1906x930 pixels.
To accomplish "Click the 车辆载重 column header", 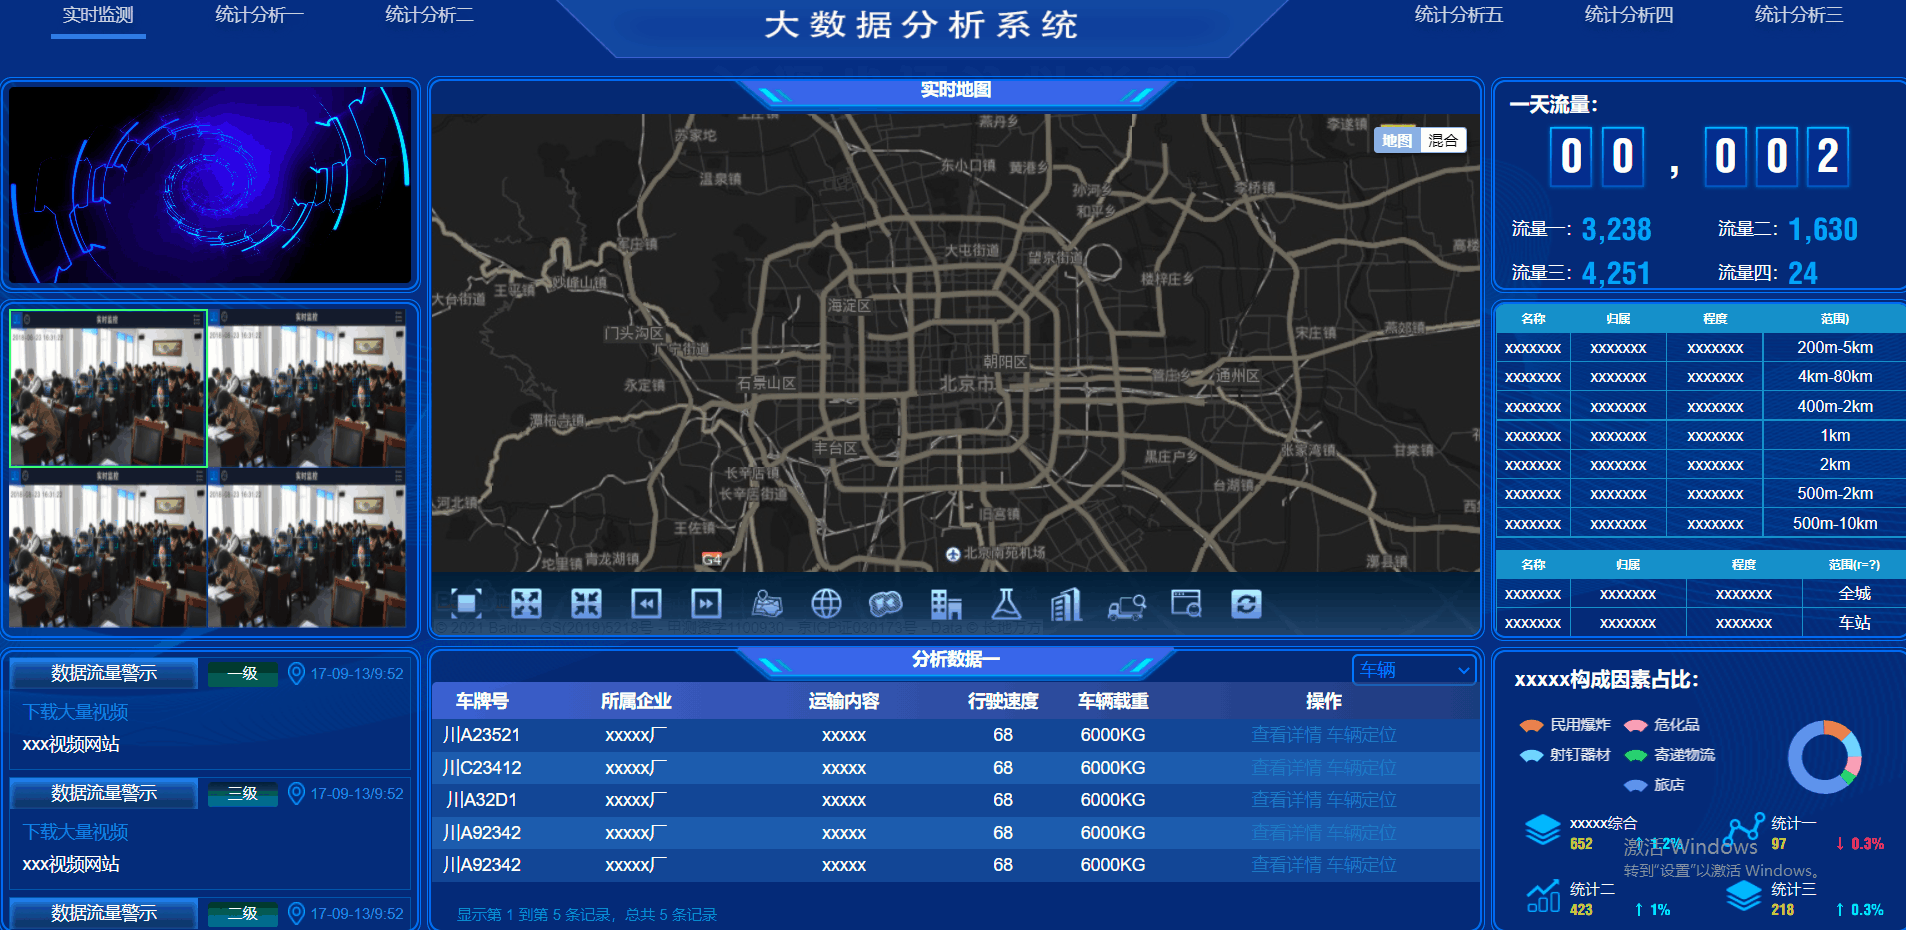I will click(1113, 701).
